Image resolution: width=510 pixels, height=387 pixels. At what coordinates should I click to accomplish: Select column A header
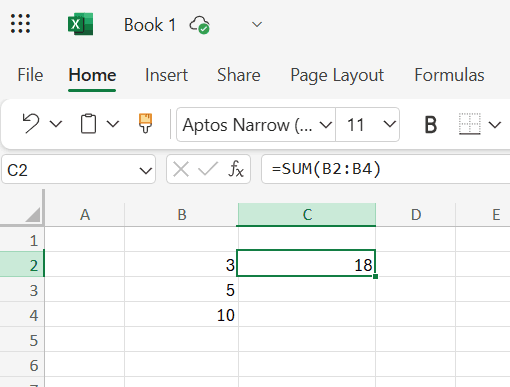click(x=85, y=215)
